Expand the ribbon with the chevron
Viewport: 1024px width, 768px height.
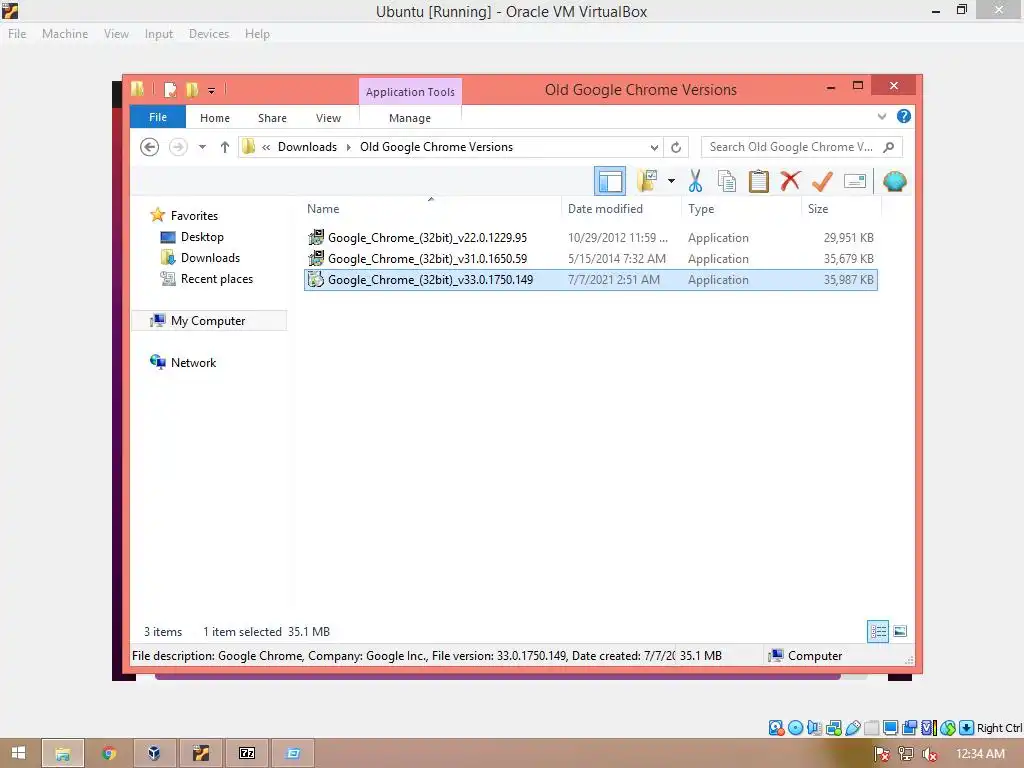[x=882, y=117]
